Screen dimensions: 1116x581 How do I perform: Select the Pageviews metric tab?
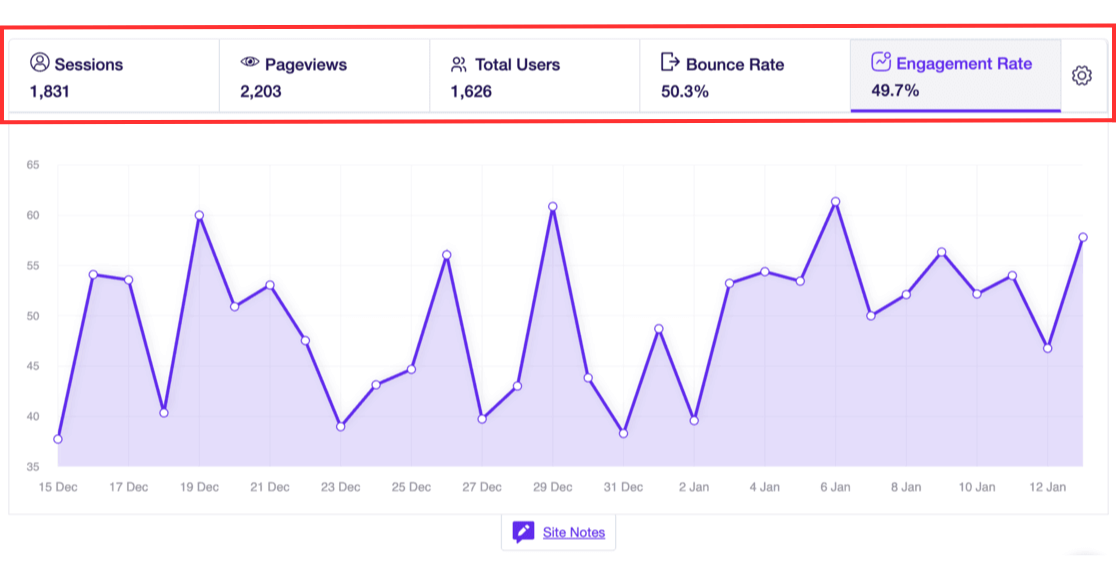point(325,76)
